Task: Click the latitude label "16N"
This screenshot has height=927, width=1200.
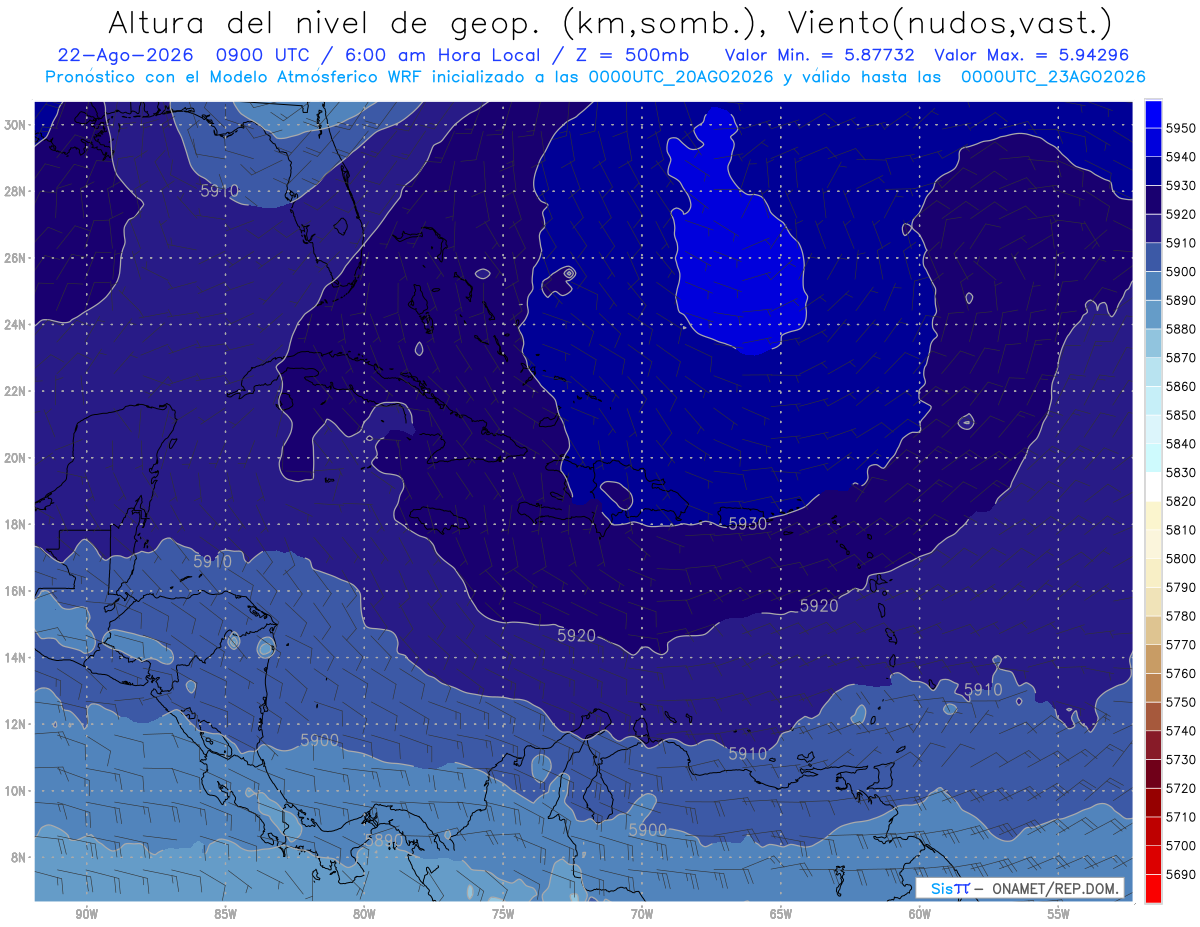Action: 15,591
